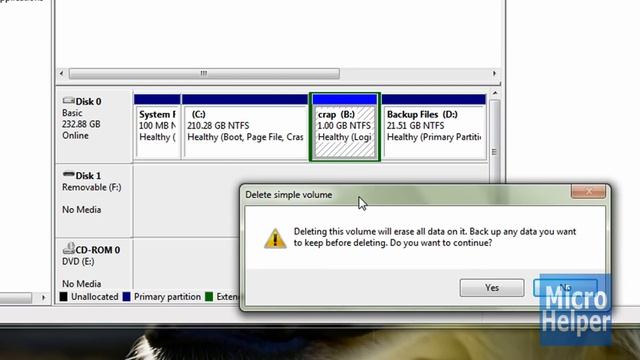Click the "Removable (F:)" text
The height and width of the screenshot is (360, 640).
[92, 187]
